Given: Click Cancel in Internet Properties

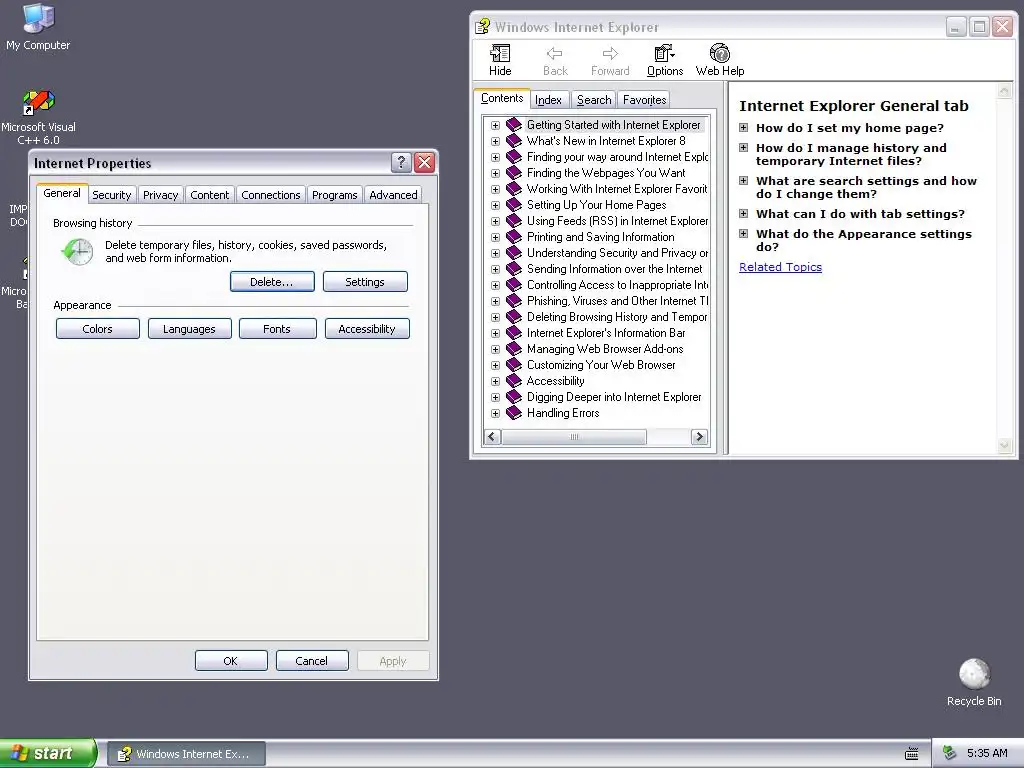Looking at the screenshot, I should [312, 660].
